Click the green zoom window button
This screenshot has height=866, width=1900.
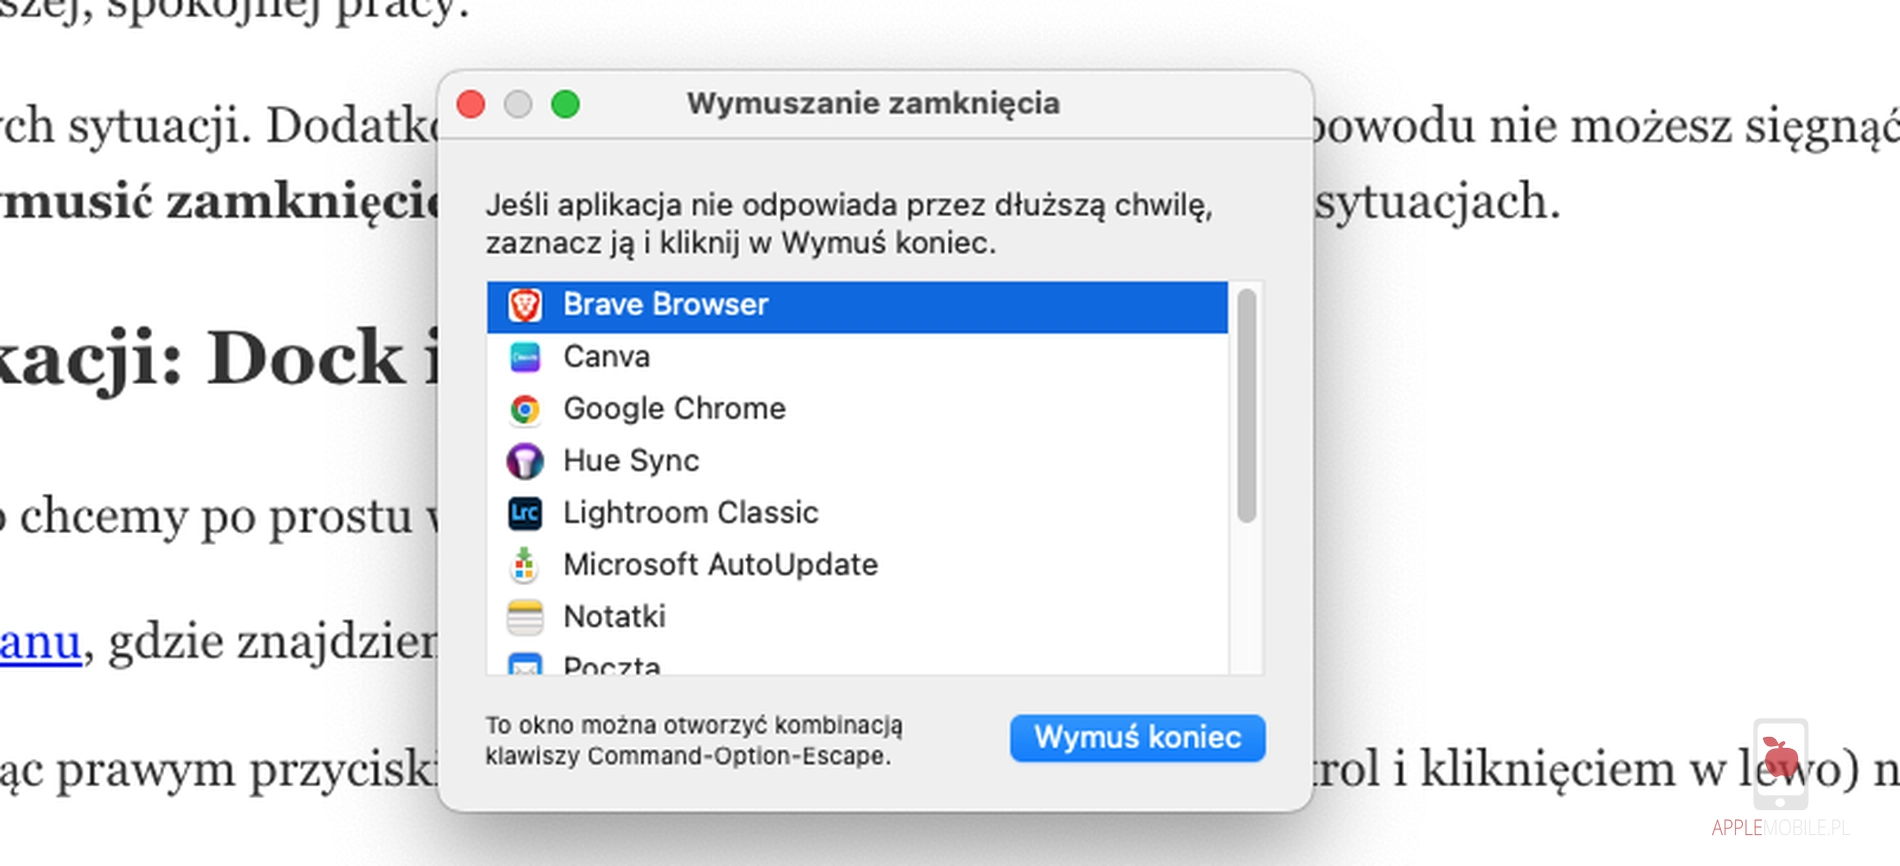point(565,104)
